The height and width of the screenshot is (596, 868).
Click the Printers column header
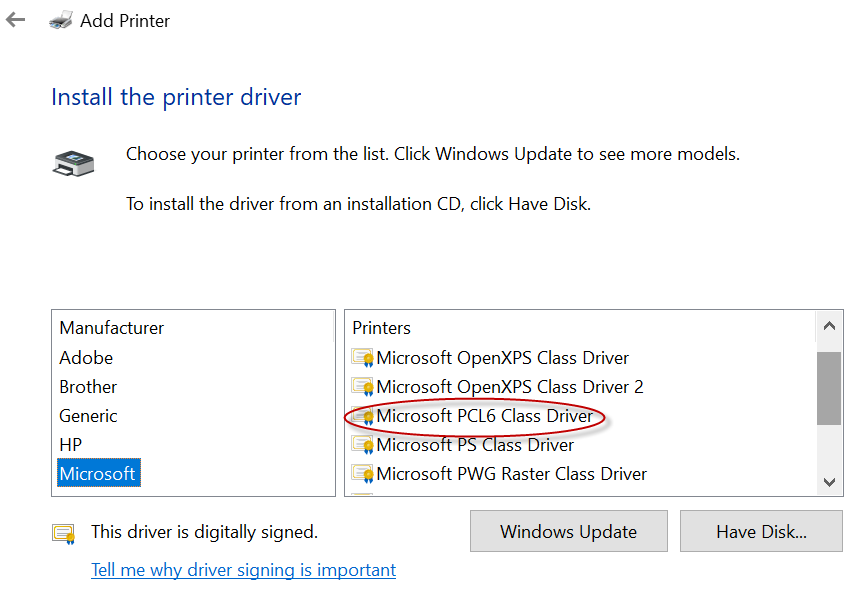(381, 328)
